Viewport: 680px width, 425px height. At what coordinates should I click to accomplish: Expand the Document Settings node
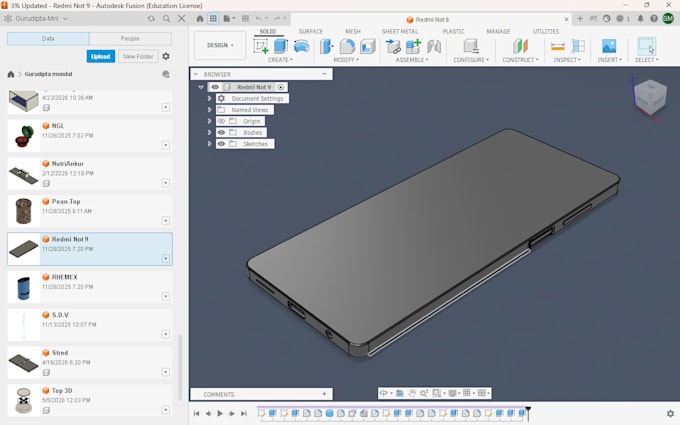coord(209,98)
